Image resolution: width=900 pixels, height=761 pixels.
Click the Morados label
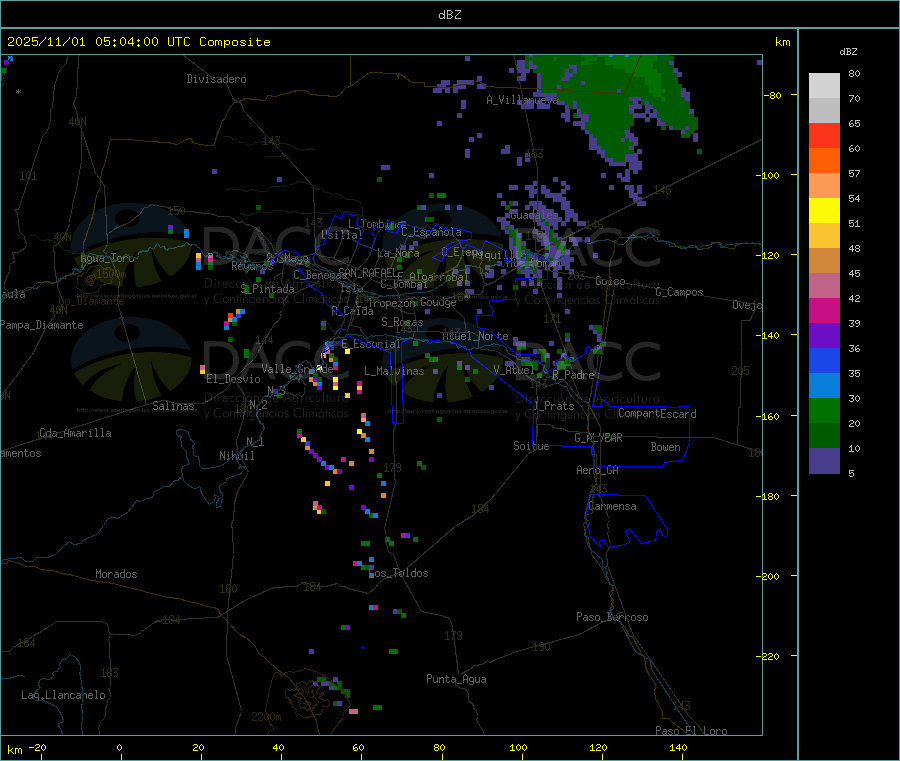click(116, 574)
